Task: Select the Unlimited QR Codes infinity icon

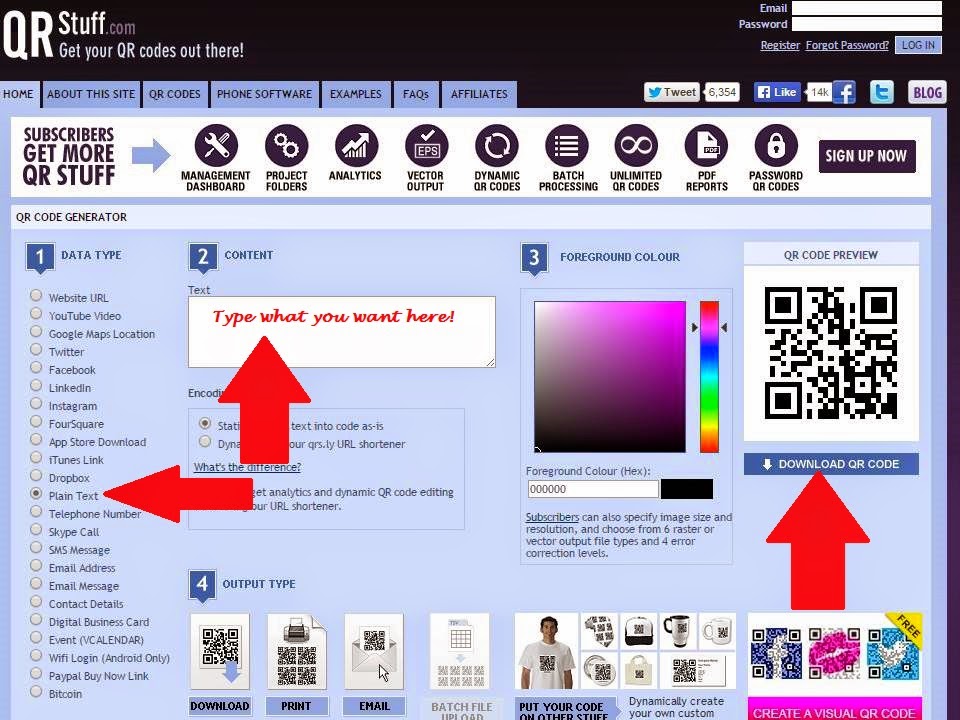Action: point(636,146)
